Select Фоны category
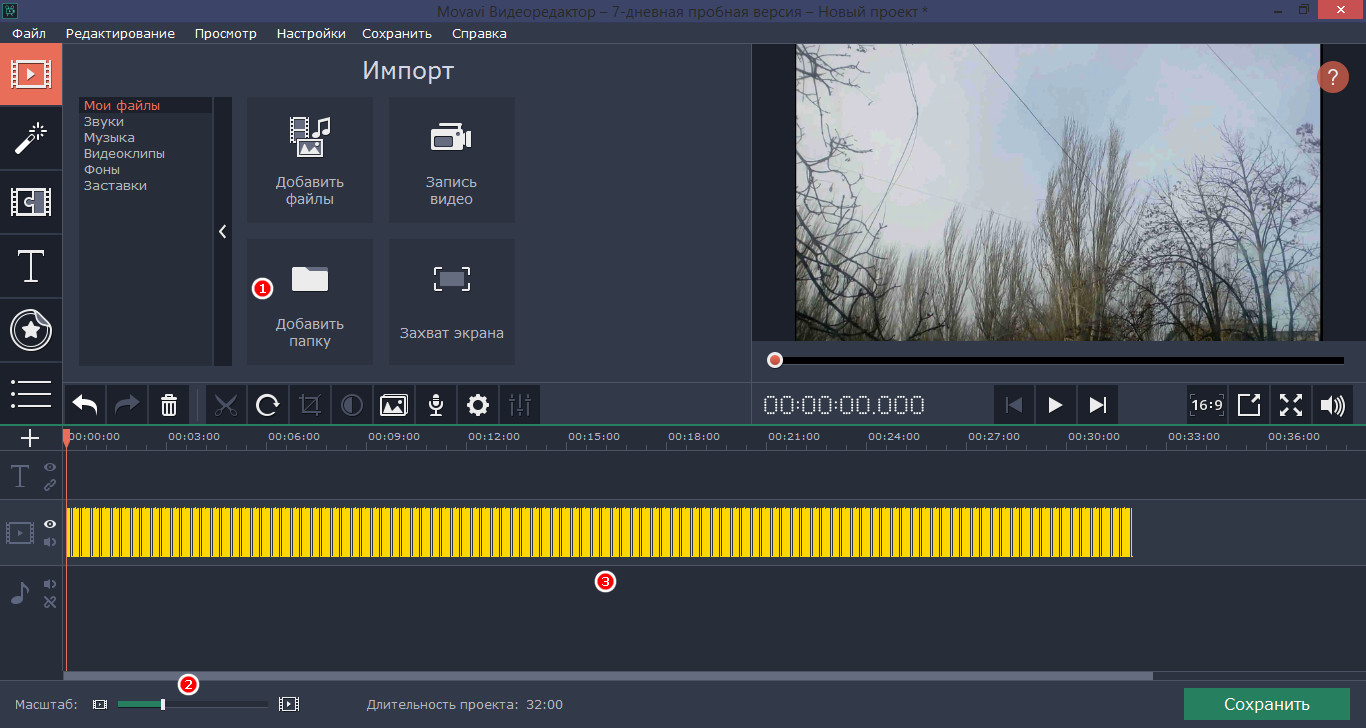The image size is (1366, 728). click(x=146, y=169)
